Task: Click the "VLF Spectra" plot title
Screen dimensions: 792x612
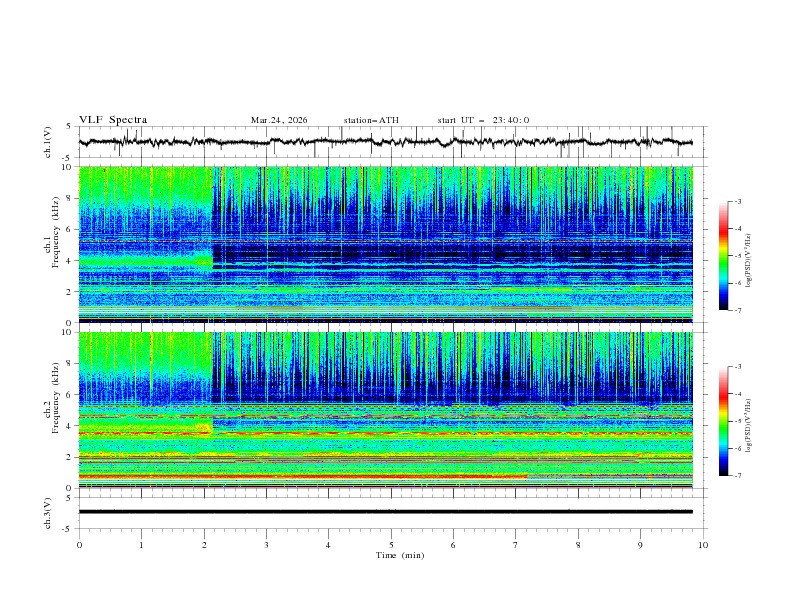Action: 113,120
